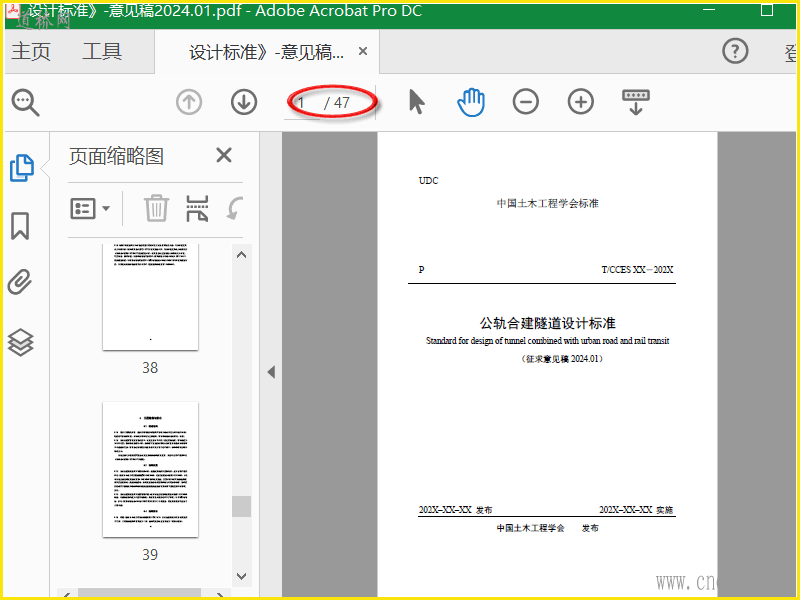Close the 设计标准》-意见稿 document tab
The width and height of the screenshot is (800, 600).
click(363, 51)
